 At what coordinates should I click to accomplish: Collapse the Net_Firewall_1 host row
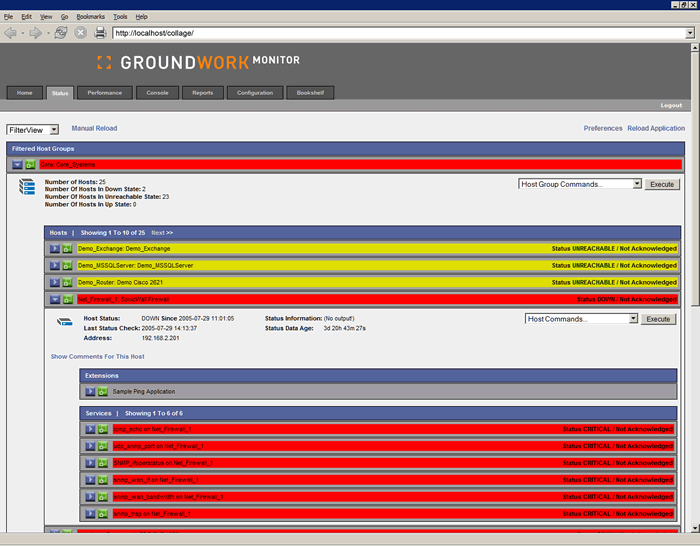click(x=54, y=300)
